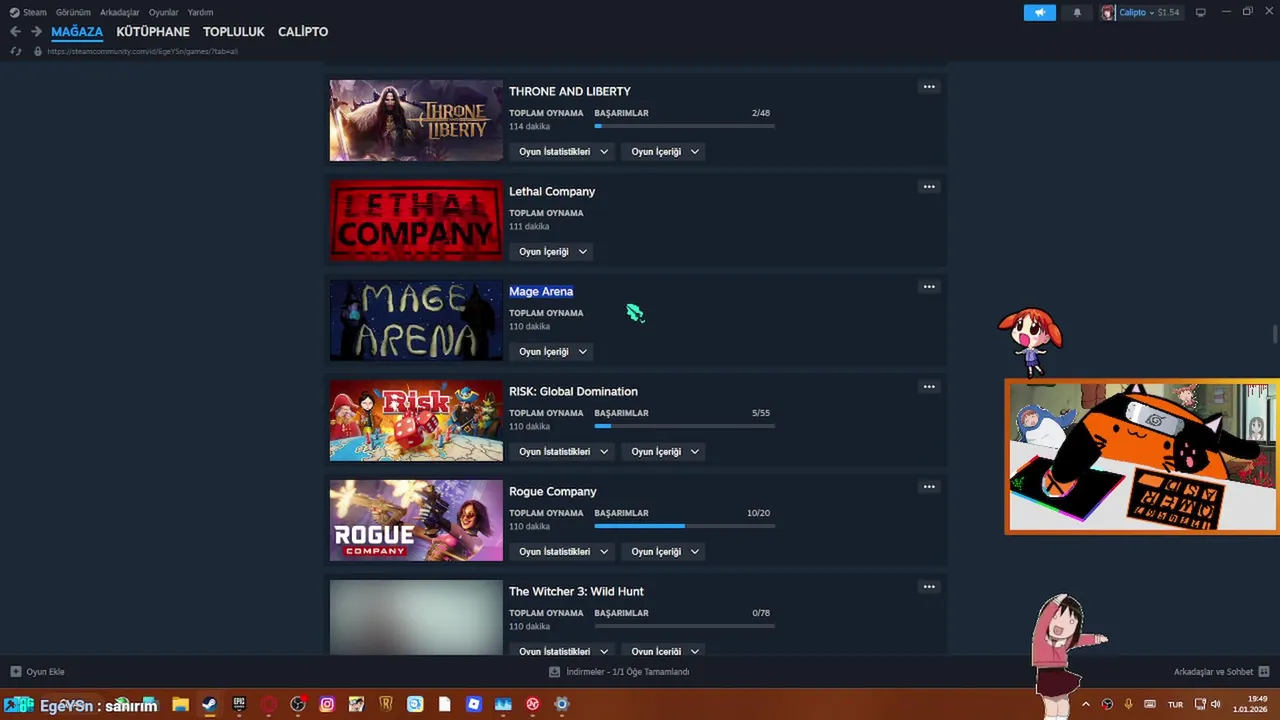This screenshot has width=1280, height=720.
Task: Open The Witcher 3: Wild Hunt title link
Action: (576, 591)
